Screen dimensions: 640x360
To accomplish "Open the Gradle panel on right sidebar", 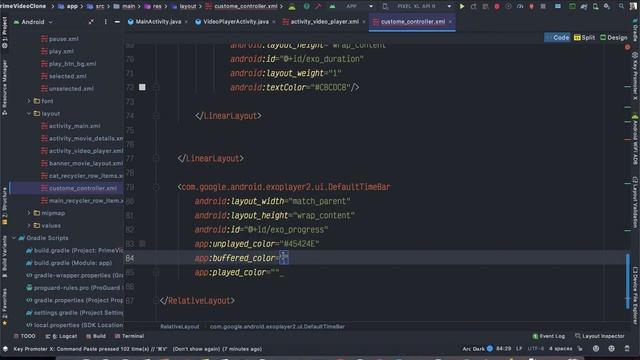I will [635, 29].
